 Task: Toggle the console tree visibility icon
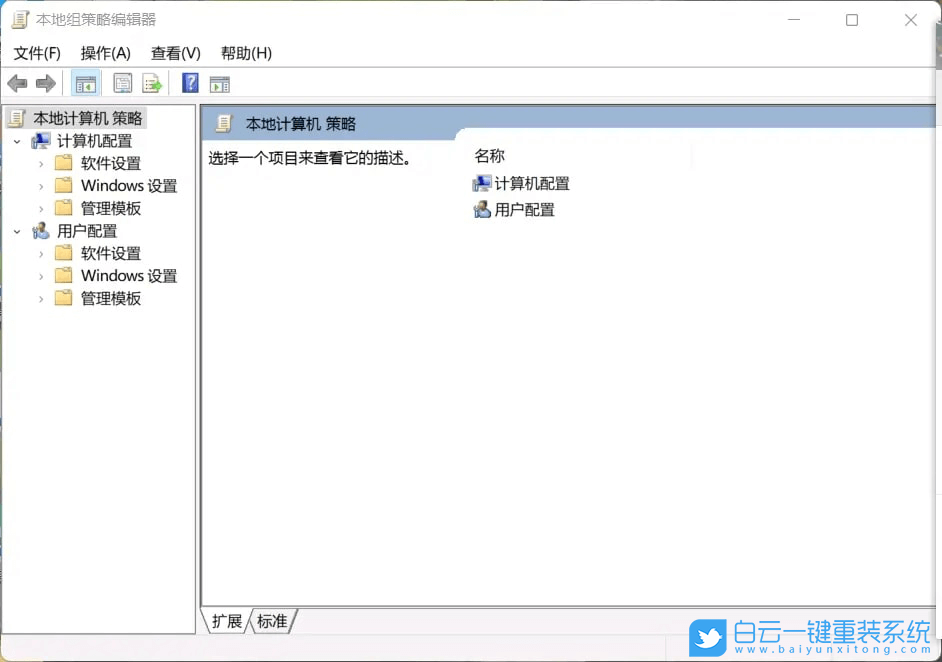click(x=86, y=83)
